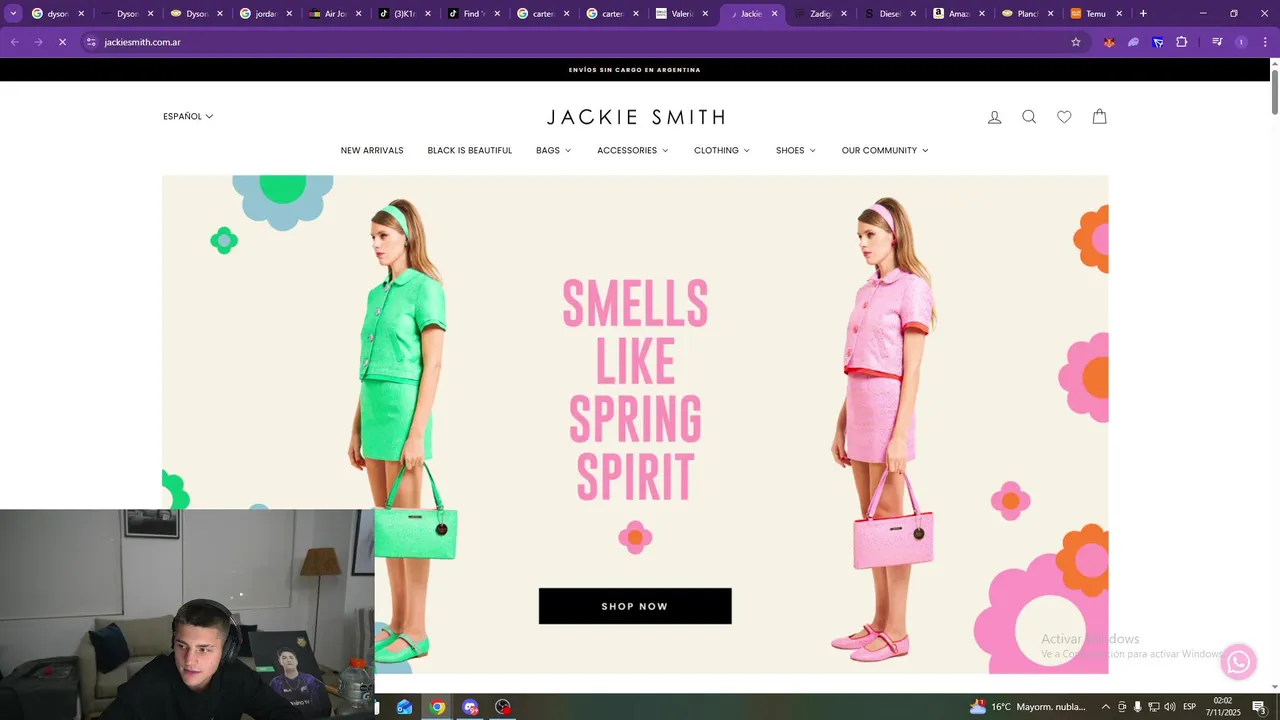Open the account login icon
This screenshot has height=720, width=1280.
pyautogui.click(x=994, y=117)
